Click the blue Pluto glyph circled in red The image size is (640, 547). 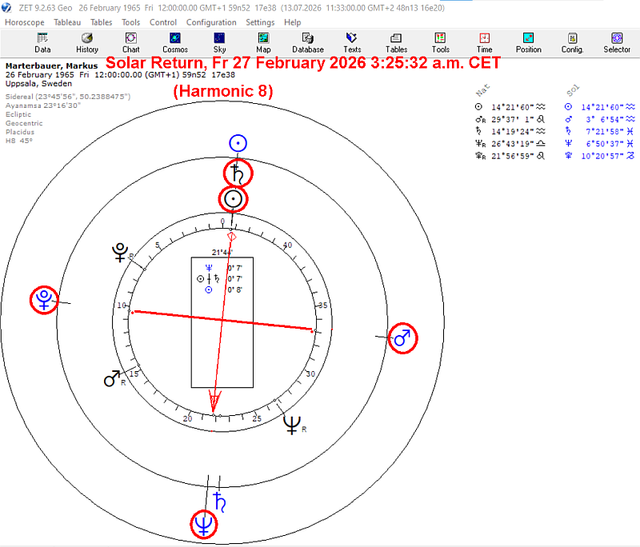point(44,300)
